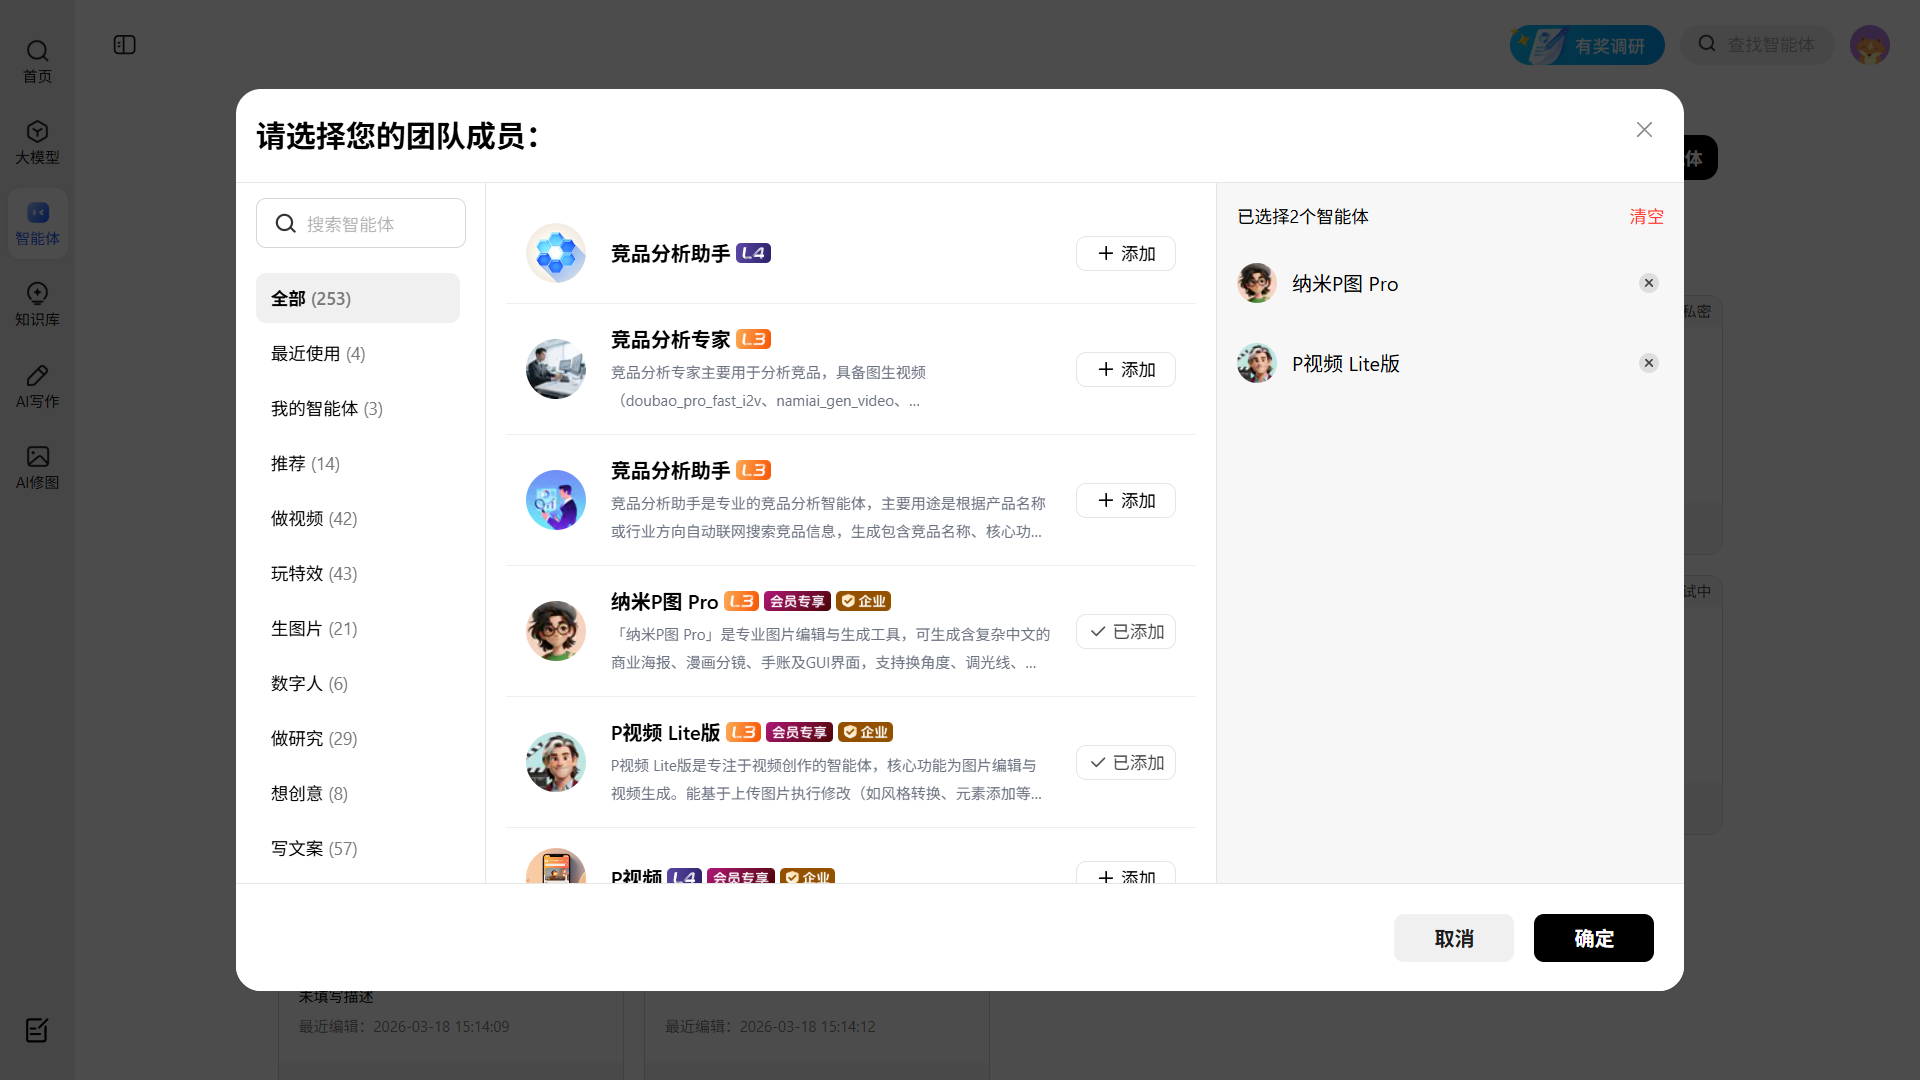1920x1080 pixels.
Task: Close the team member dialog
Action: coord(1644,130)
